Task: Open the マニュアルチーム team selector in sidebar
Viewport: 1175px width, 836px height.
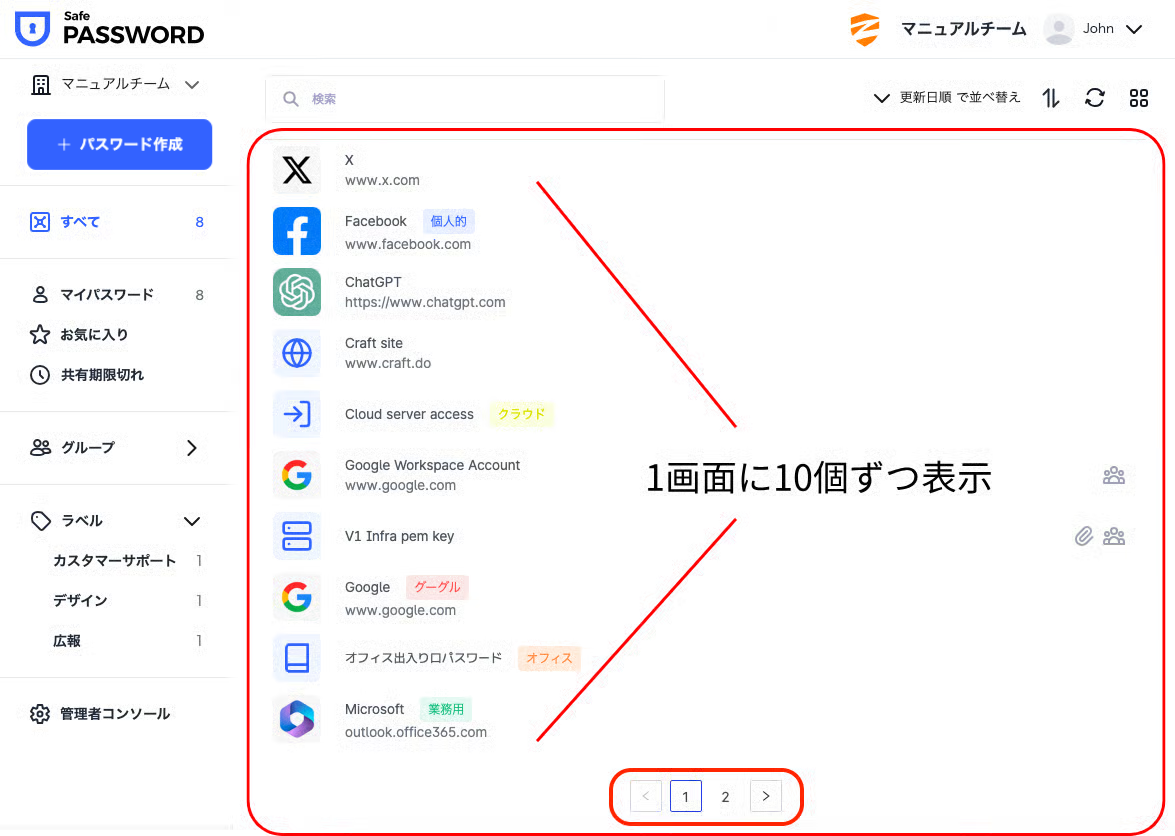Action: pos(115,85)
